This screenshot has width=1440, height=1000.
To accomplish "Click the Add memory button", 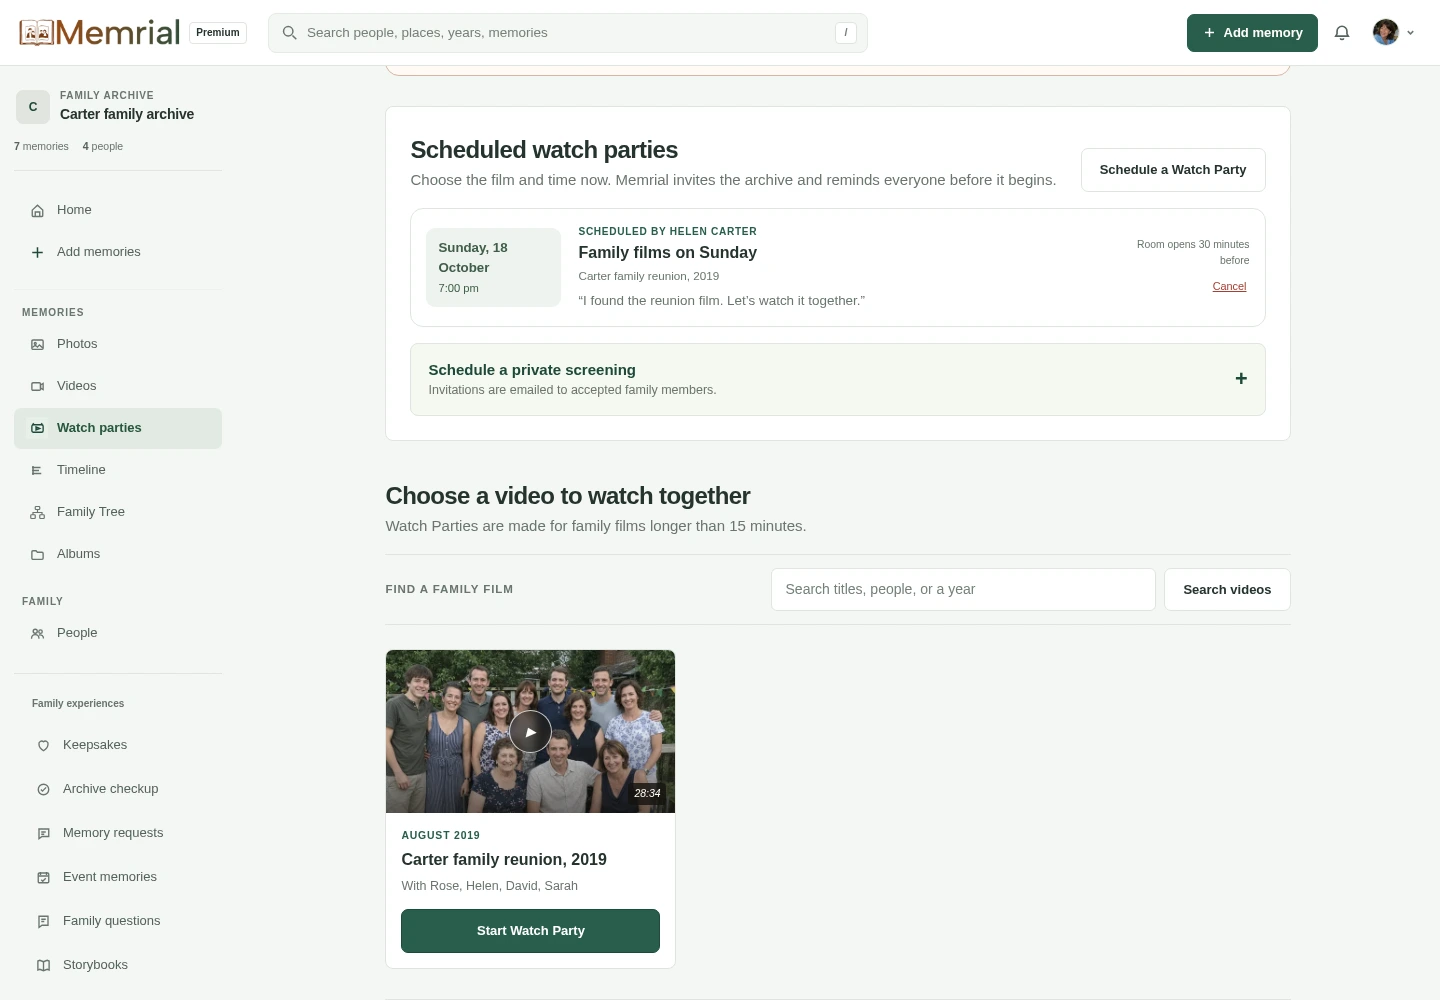I will (1252, 33).
